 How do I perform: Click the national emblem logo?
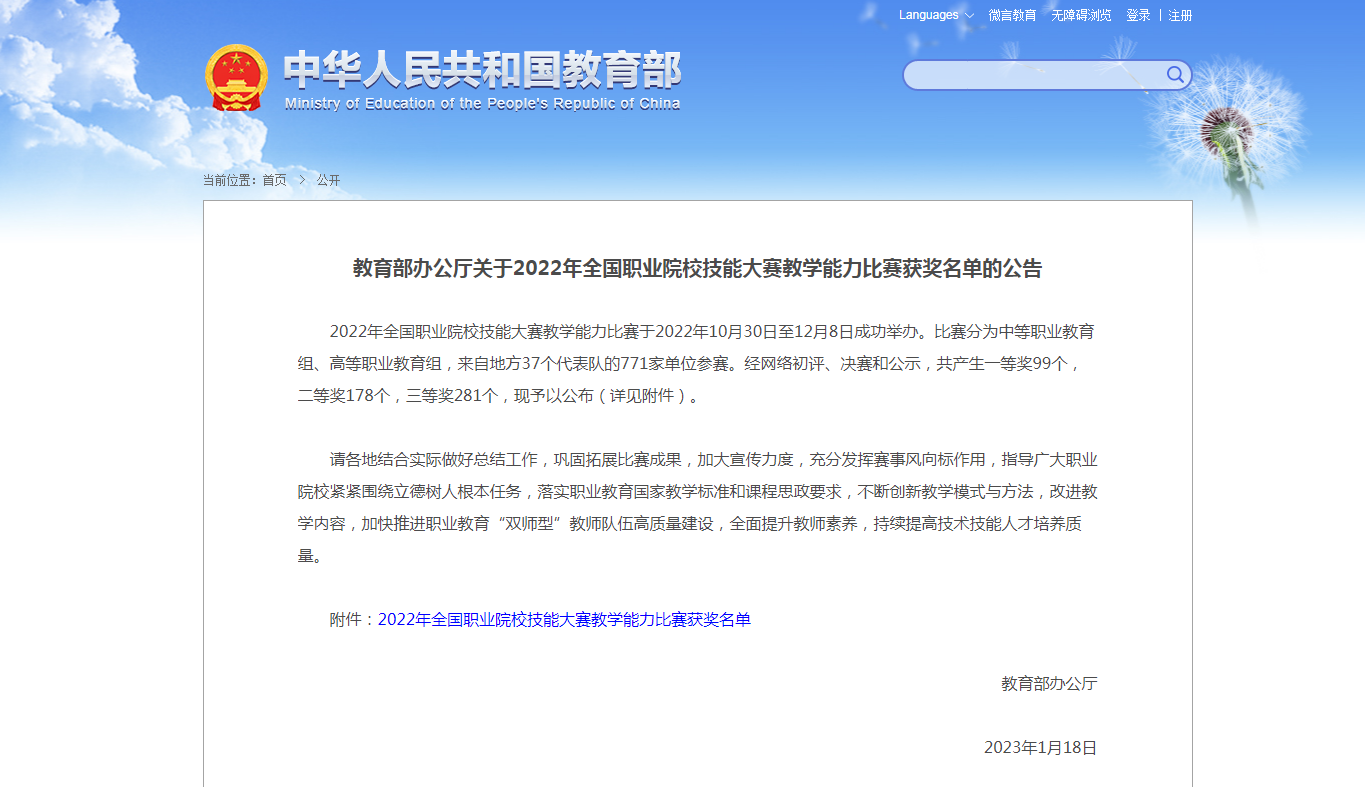[236, 78]
